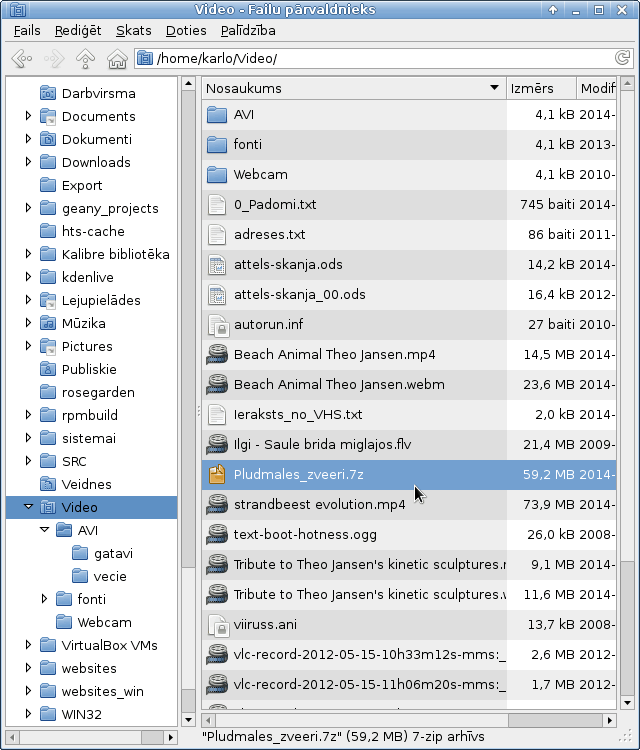Expand the VirtualBox VMs tree node
640x750 pixels.
click(28, 645)
